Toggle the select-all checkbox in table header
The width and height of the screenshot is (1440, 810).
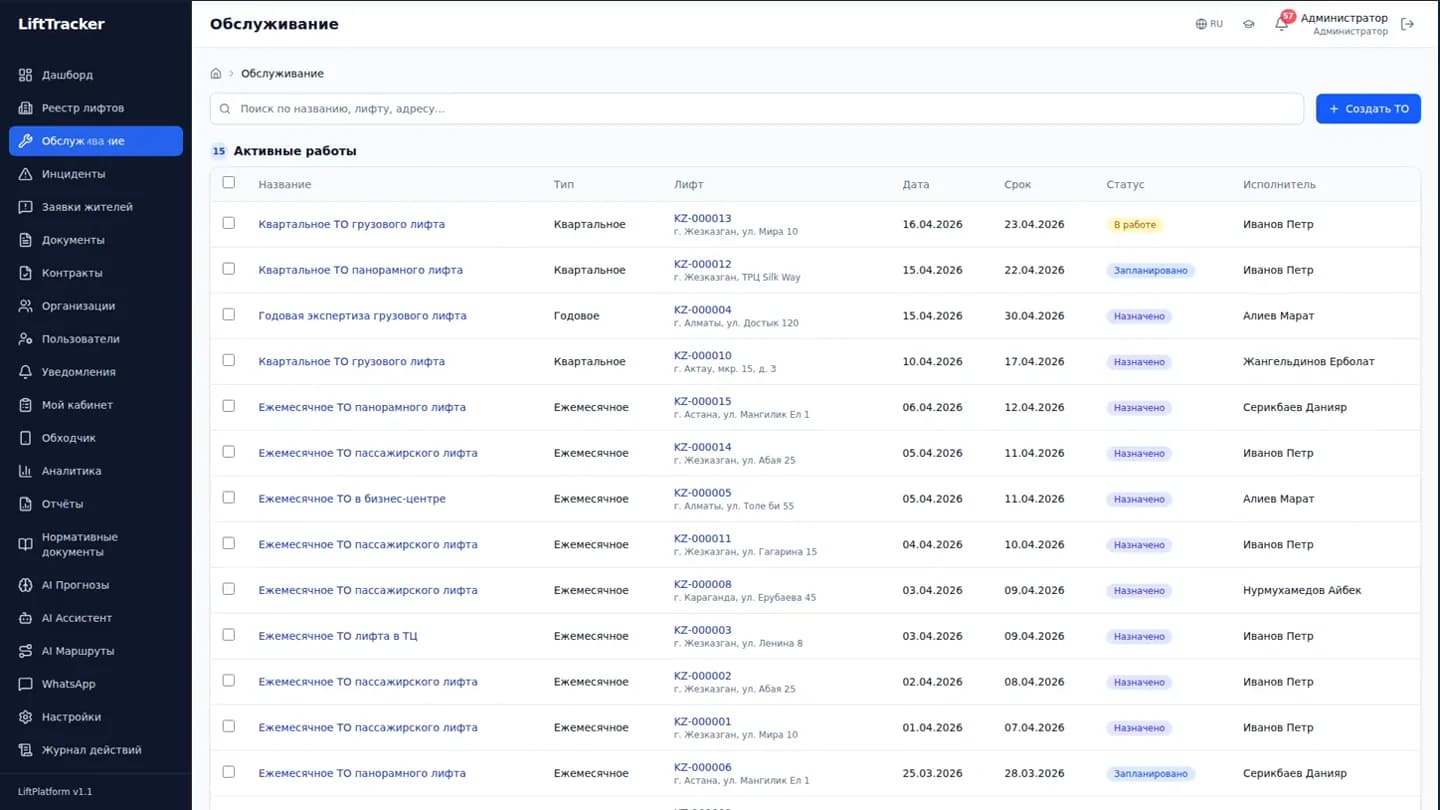229,183
